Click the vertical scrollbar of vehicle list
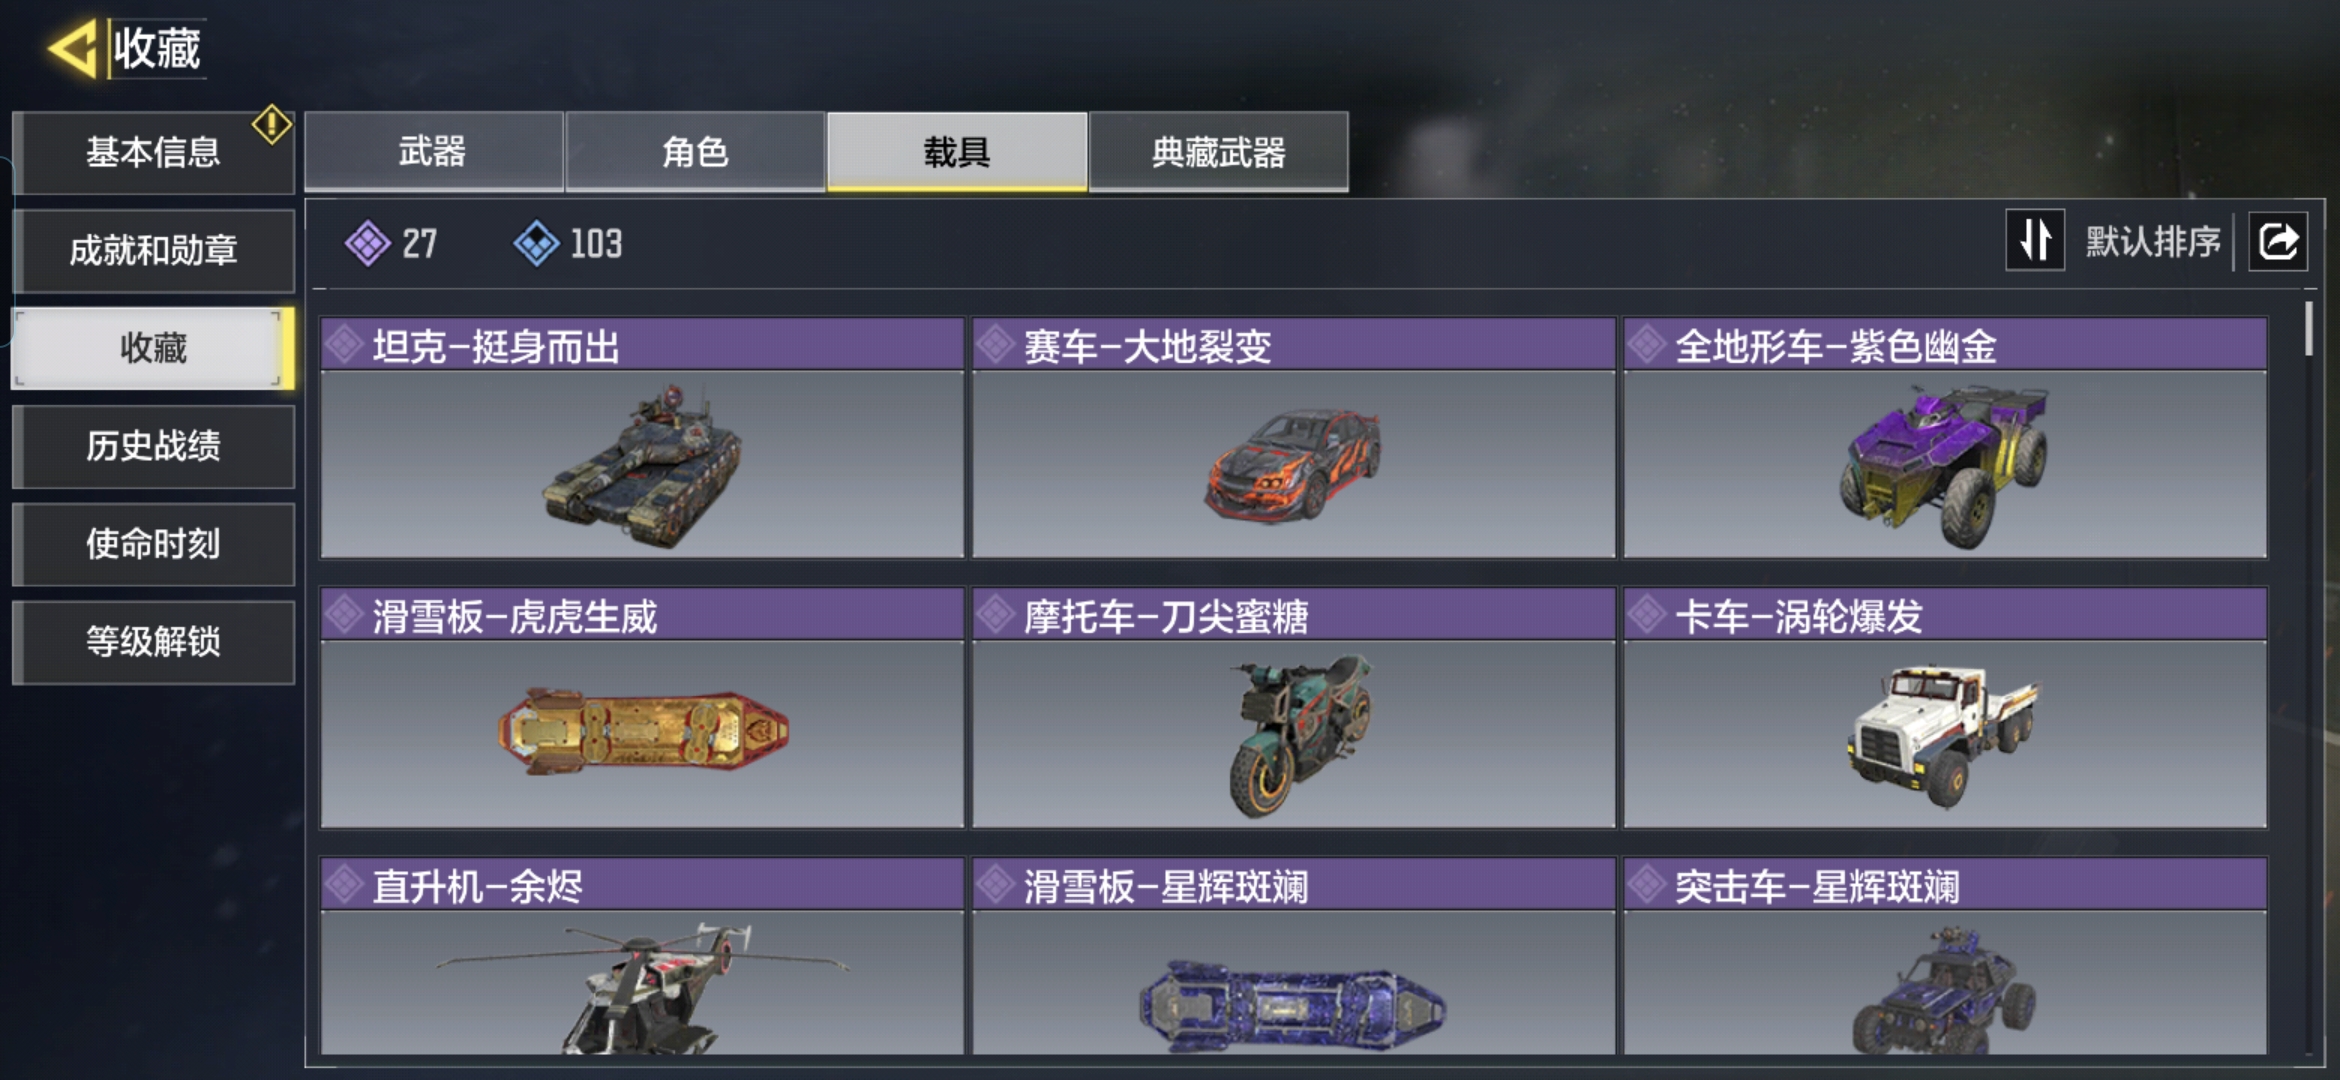2340x1080 pixels. point(2308,328)
